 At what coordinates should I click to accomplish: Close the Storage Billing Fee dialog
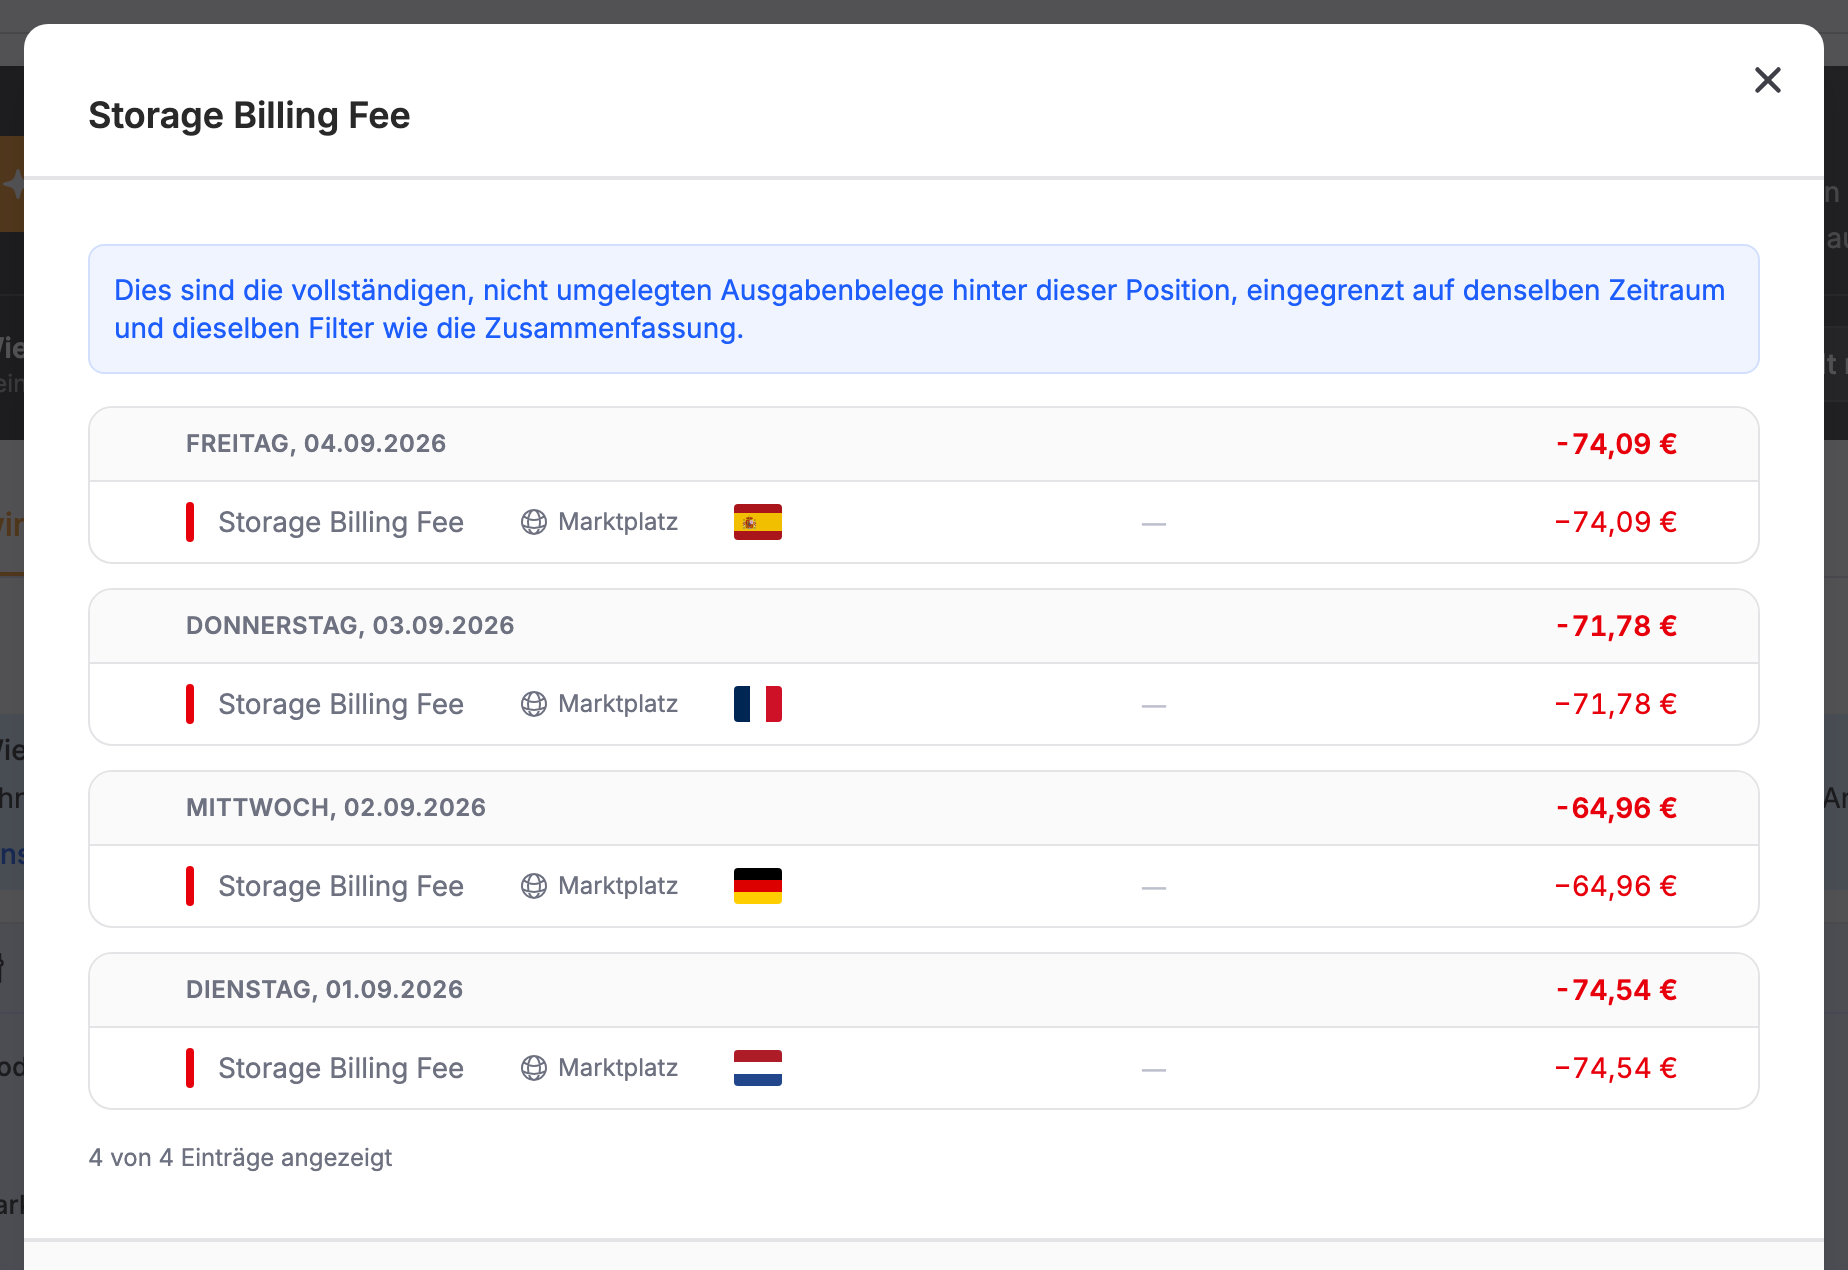click(x=1767, y=80)
